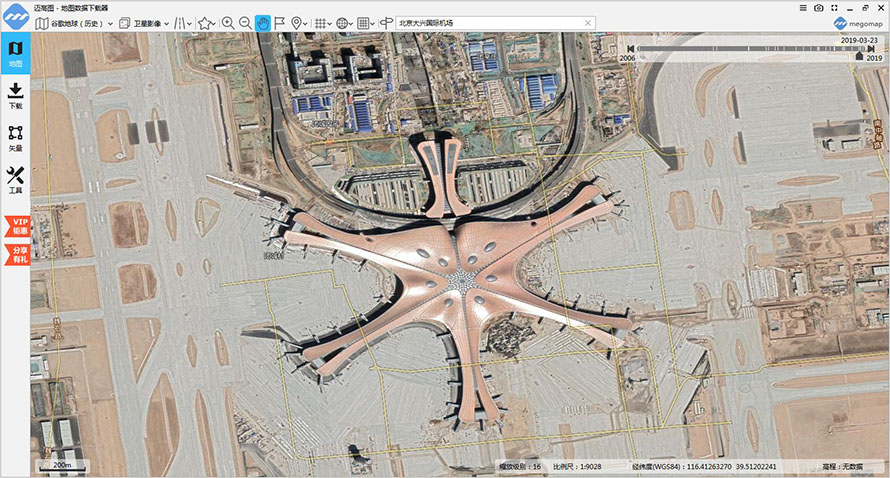Clear the 北京大兴国际机场 search field

(x=588, y=23)
